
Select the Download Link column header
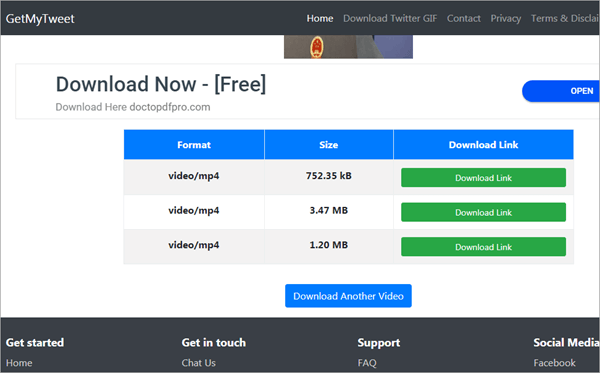[483, 145]
